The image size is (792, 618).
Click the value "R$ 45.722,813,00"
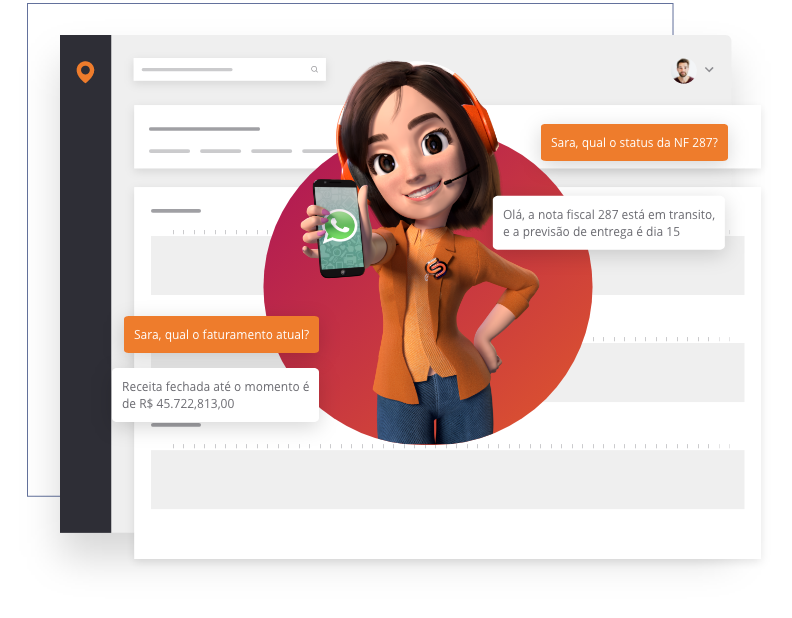pyautogui.click(x=187, y=404)
